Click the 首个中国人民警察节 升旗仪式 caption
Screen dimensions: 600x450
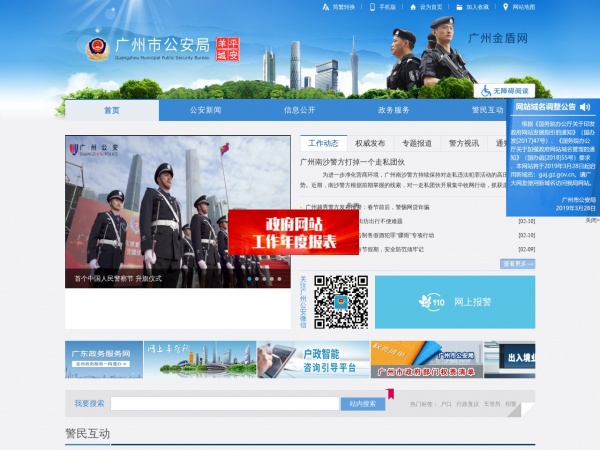click(x=118, y=279)
